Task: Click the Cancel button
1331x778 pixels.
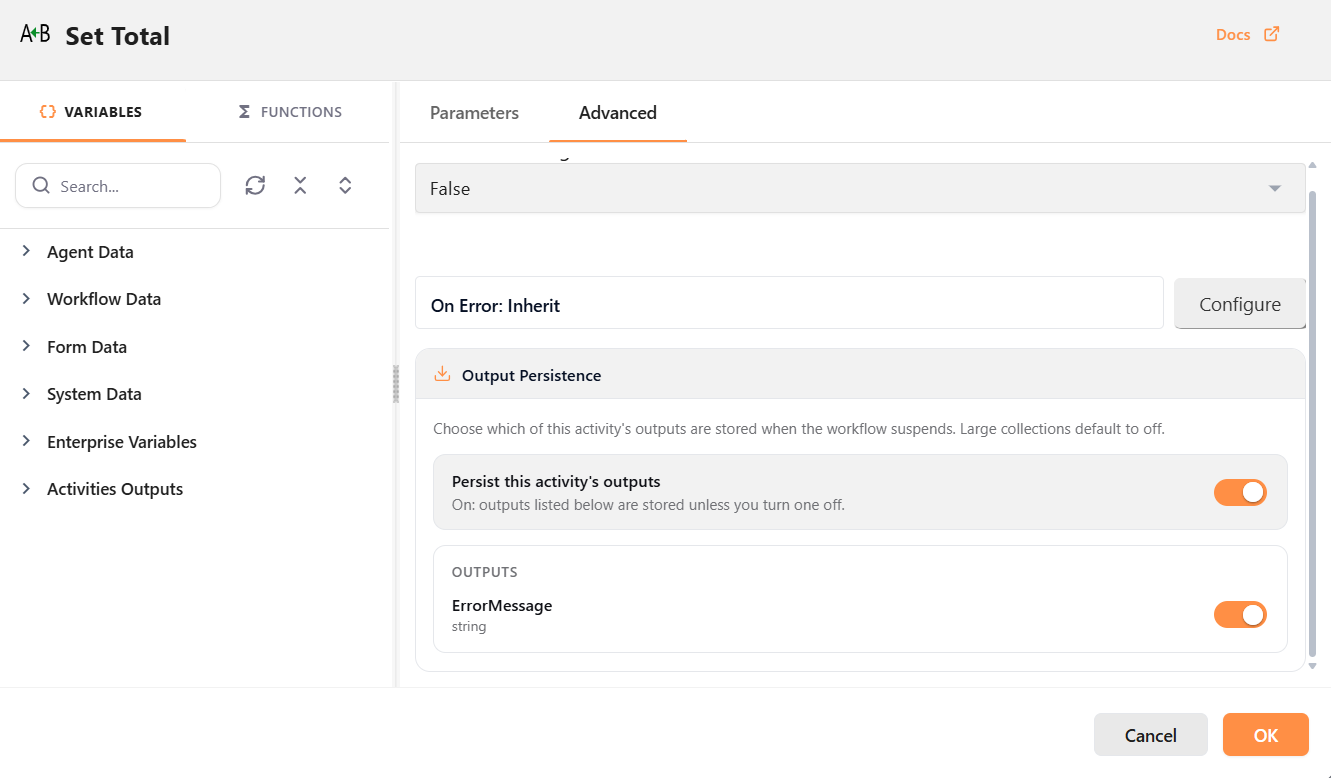Action: [x=1151, y=735]
